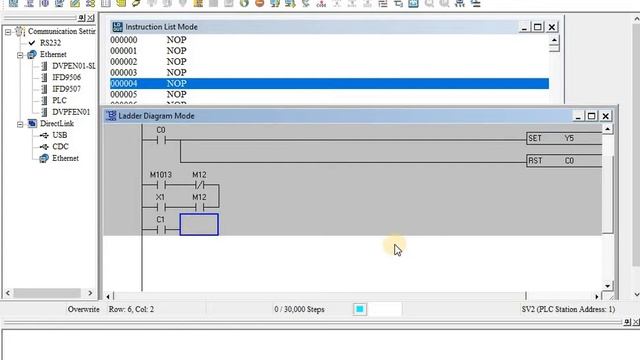Choose the CDC DirectLink connection
Image resolution: width=640 pixels, height=360 pixels.
pyautogui.click(x=60, y=147)
